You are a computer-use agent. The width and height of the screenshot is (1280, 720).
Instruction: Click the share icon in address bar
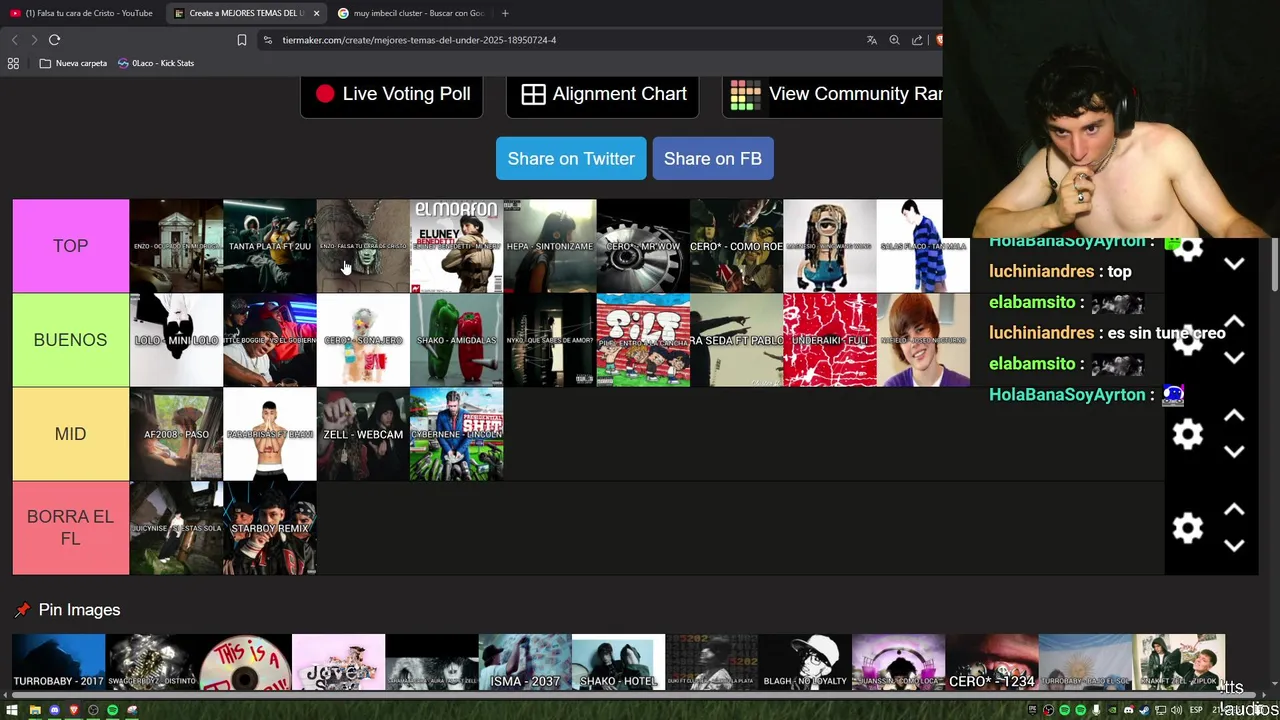tap(917, 40)
